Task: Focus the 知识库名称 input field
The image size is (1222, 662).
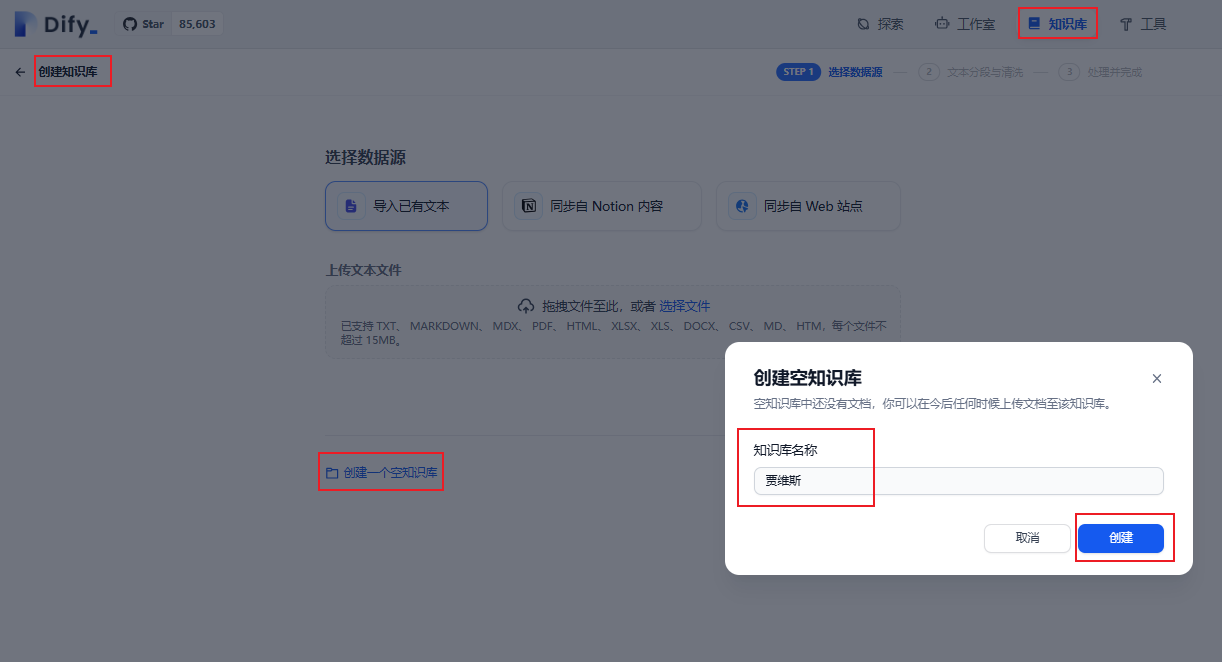Action: click(958, 481)
